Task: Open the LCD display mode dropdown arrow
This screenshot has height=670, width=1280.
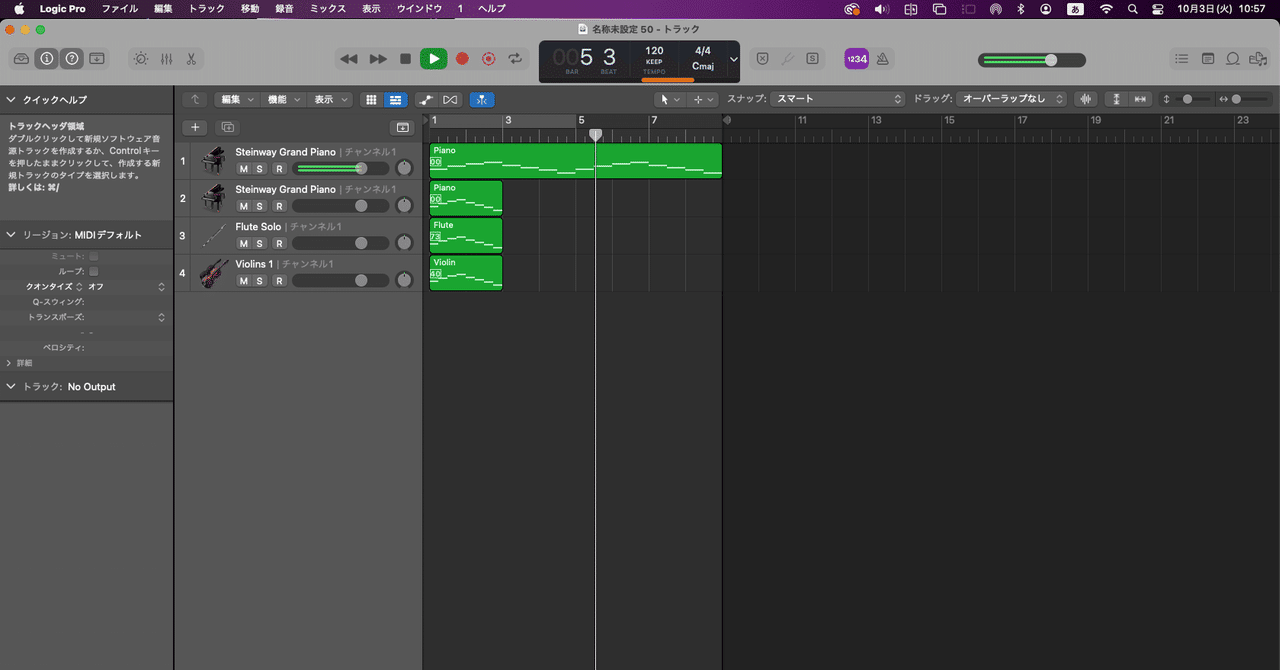Action: click(734, 59)
